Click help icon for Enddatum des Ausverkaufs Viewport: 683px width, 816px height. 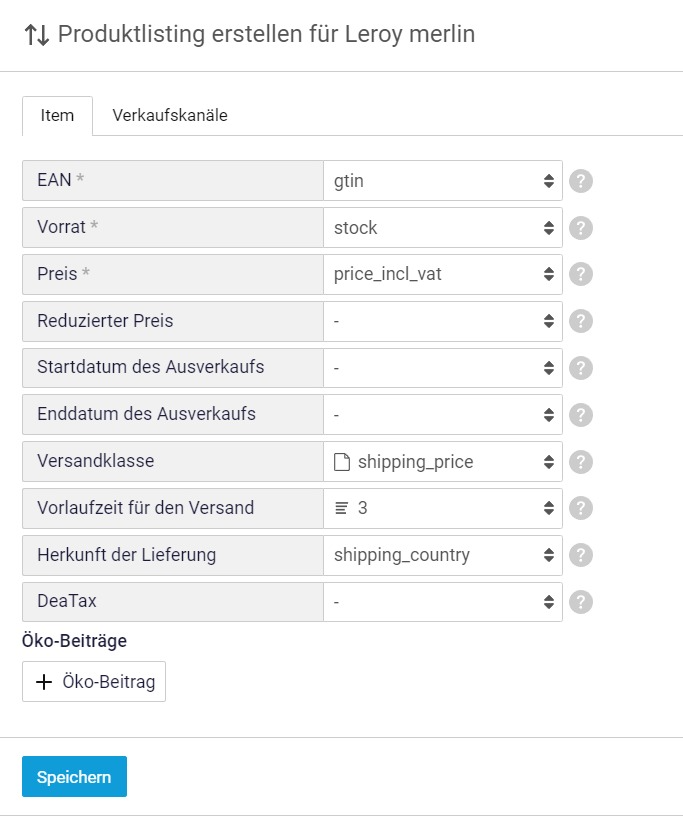coord(581,415)
